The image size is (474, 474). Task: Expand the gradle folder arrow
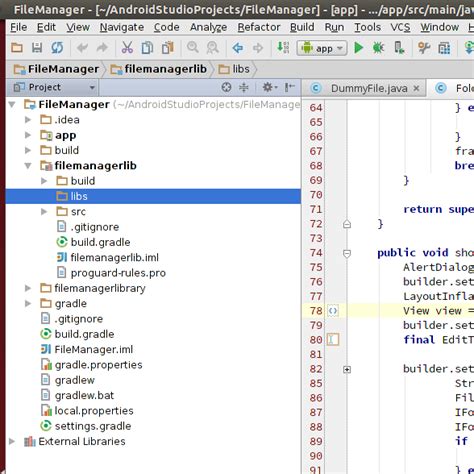click(28, 304)
